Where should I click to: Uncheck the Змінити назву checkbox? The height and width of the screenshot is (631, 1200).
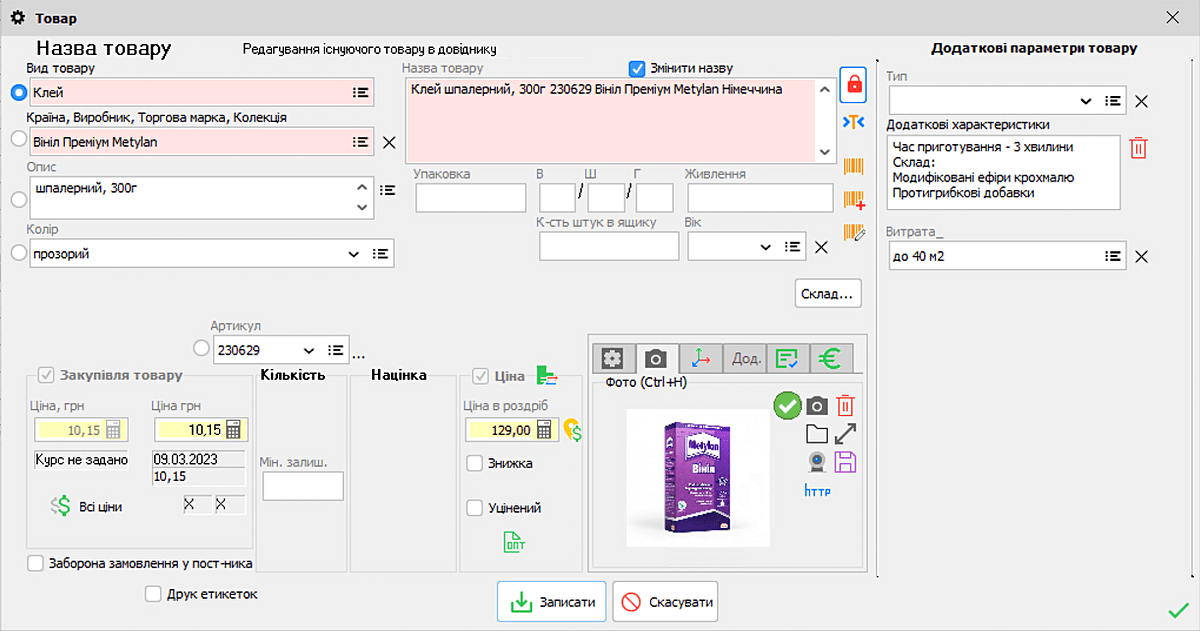click(637, 69)
